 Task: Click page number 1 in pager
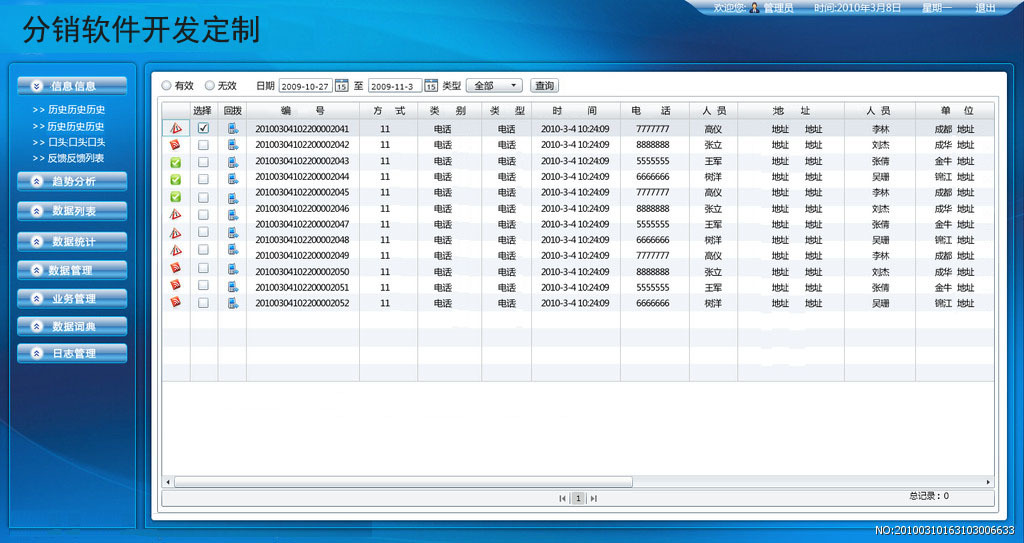578,499
